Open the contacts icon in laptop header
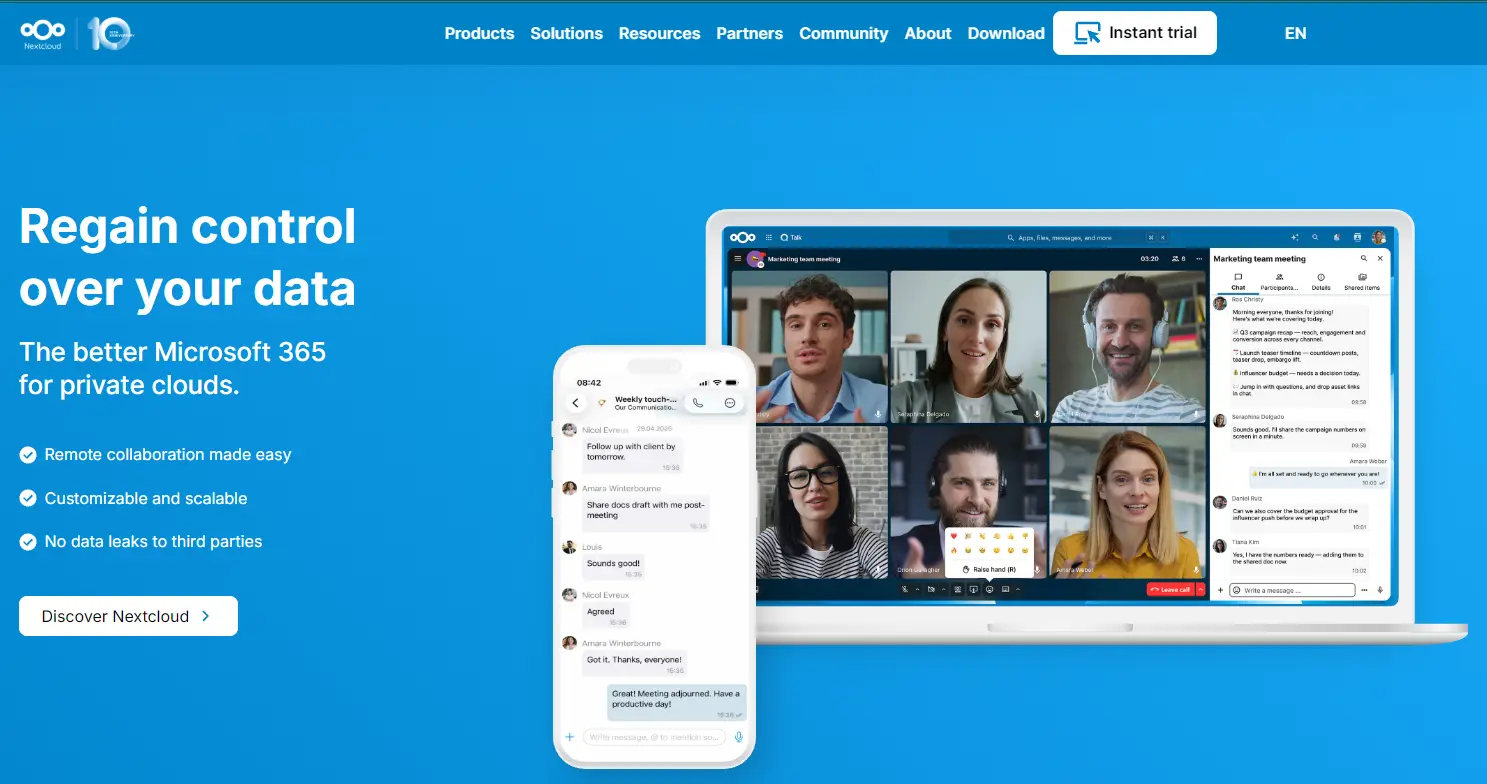Image resolution: width=1487 pixels, height=784 pixels. 1358,237
